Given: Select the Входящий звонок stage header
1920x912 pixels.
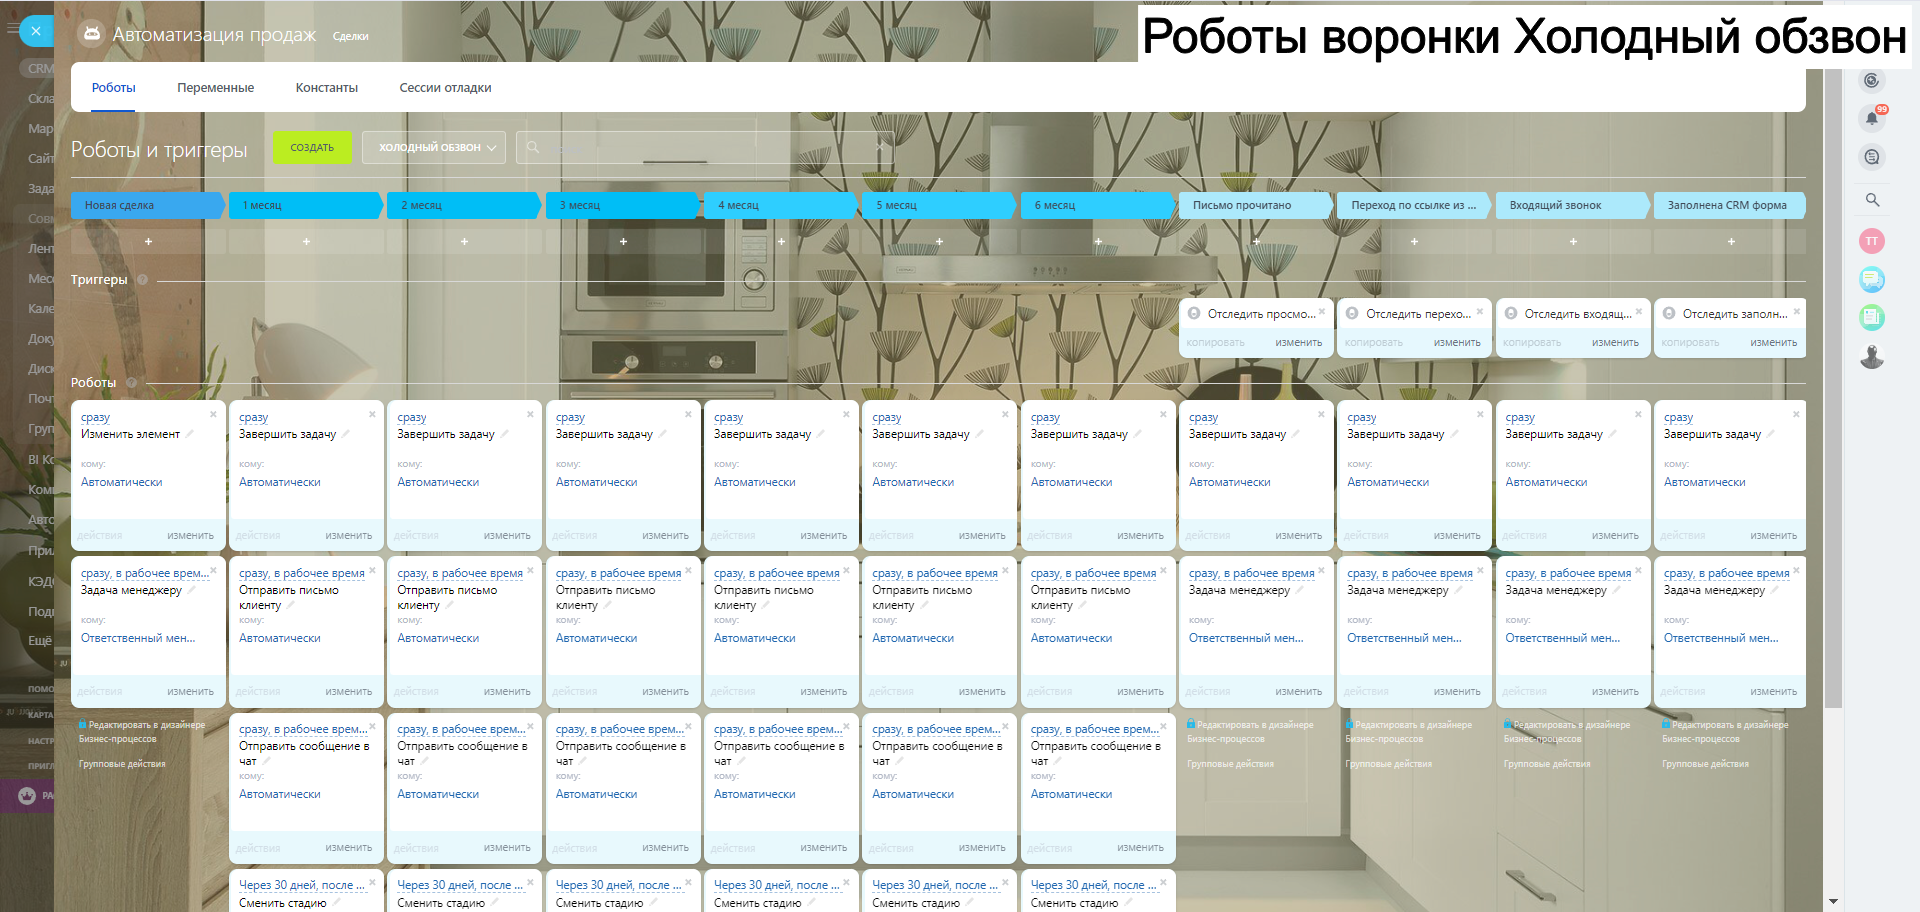Looking at the screenshot, I should [1573, 205].
